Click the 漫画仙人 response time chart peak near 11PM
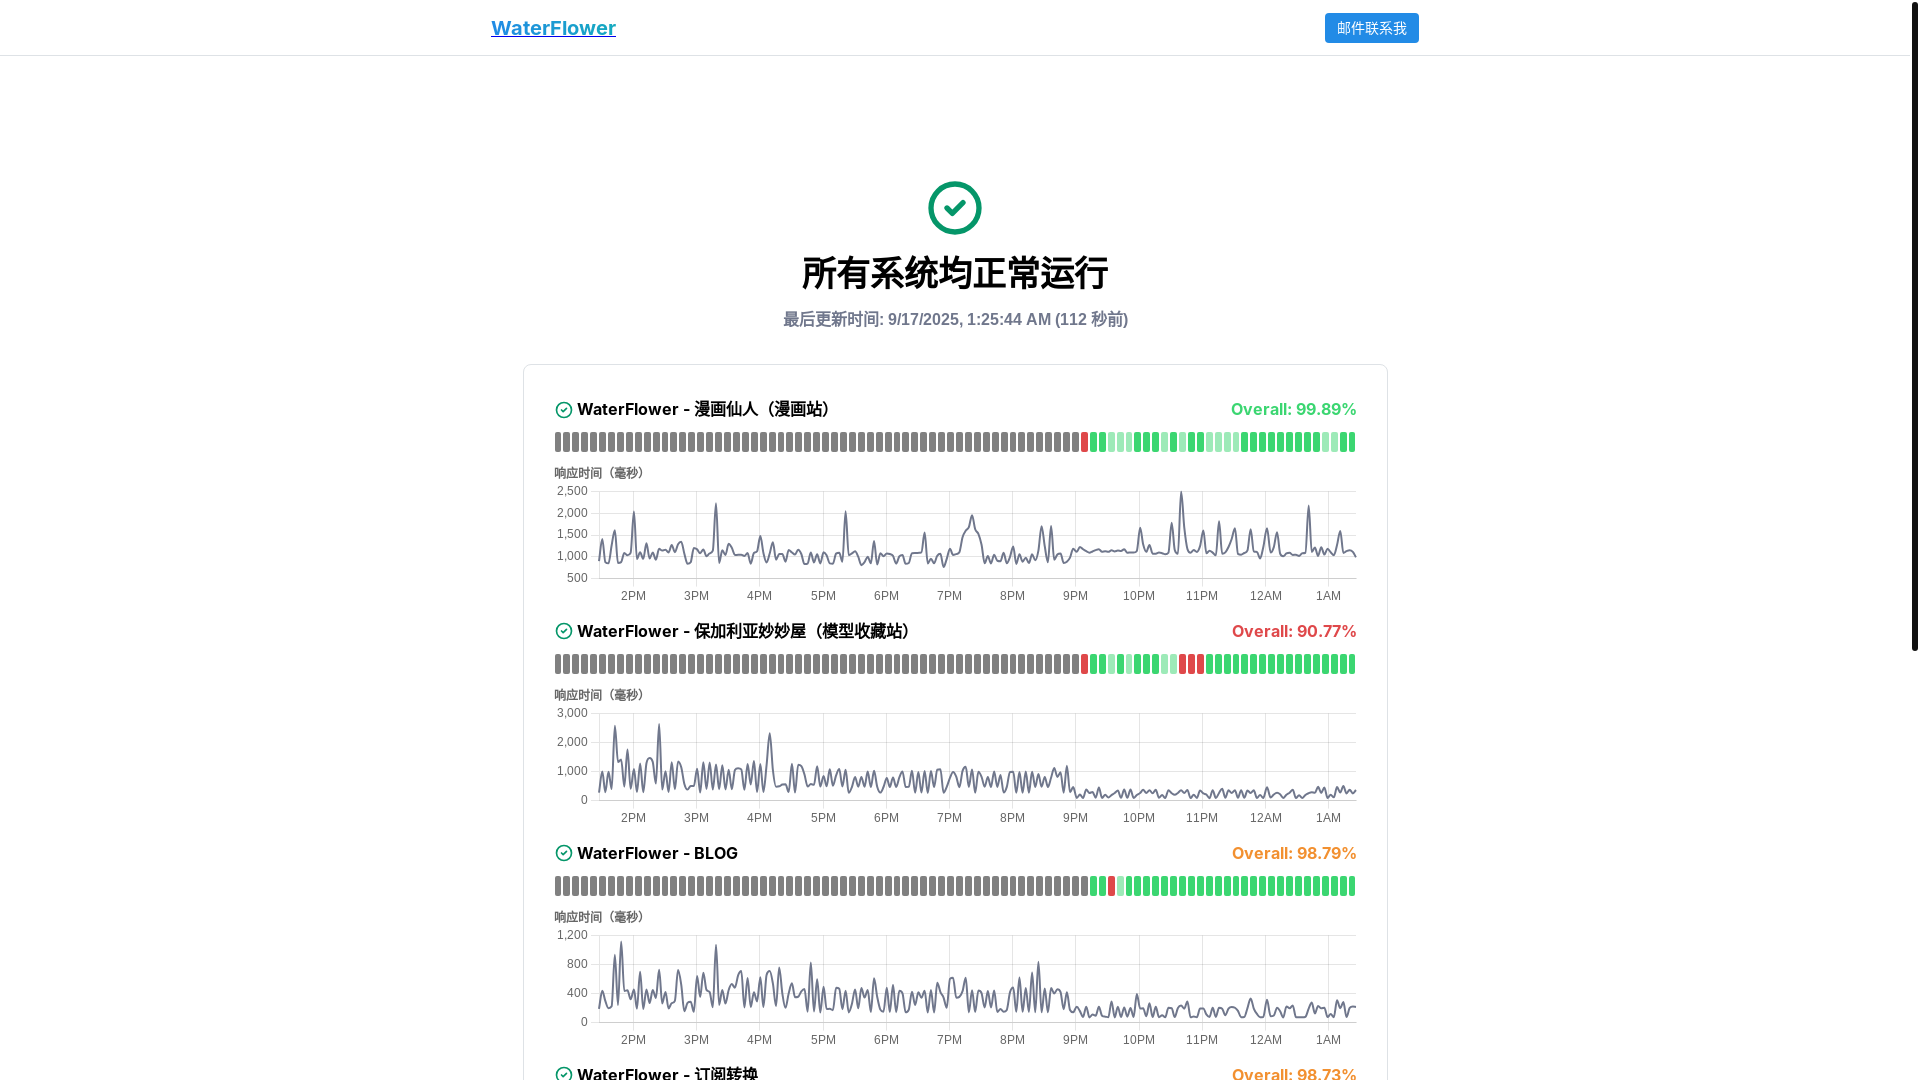The width and height of the screenshot is (1920, 1080). pyautogui.click(x=1181, y=493)
